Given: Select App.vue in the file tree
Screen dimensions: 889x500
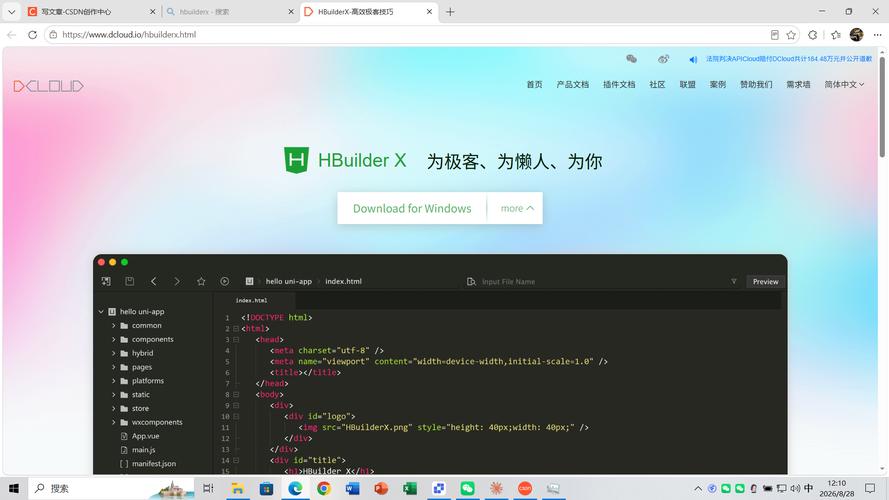Looking at the screenshot, I should [145, 436].
